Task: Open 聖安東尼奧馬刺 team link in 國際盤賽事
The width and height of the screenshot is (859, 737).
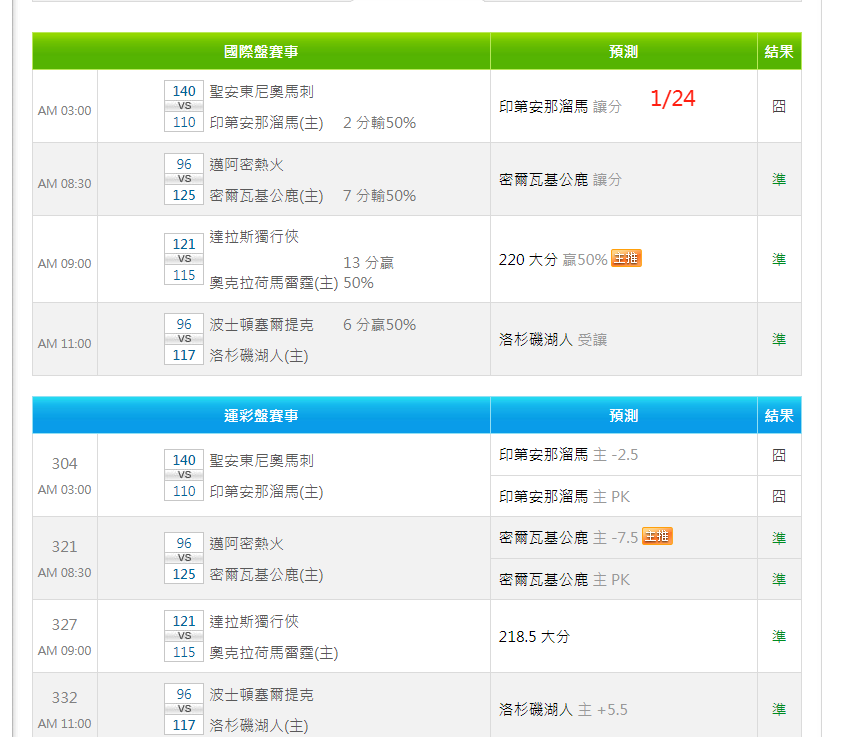Action: [261, 92]
